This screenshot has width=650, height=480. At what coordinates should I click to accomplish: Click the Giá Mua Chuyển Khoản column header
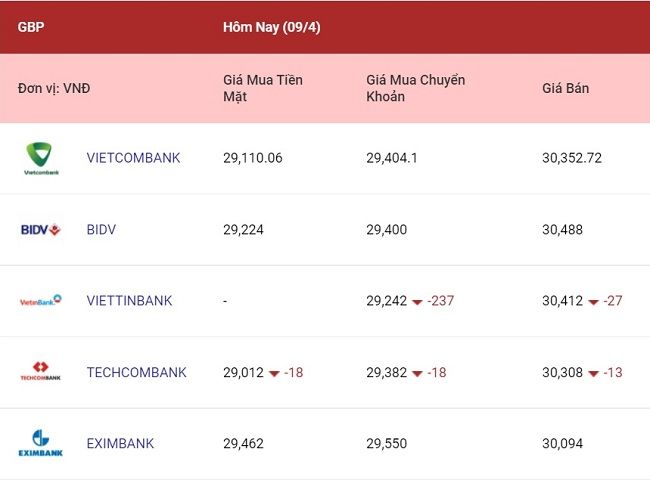(x=415, y=88)
